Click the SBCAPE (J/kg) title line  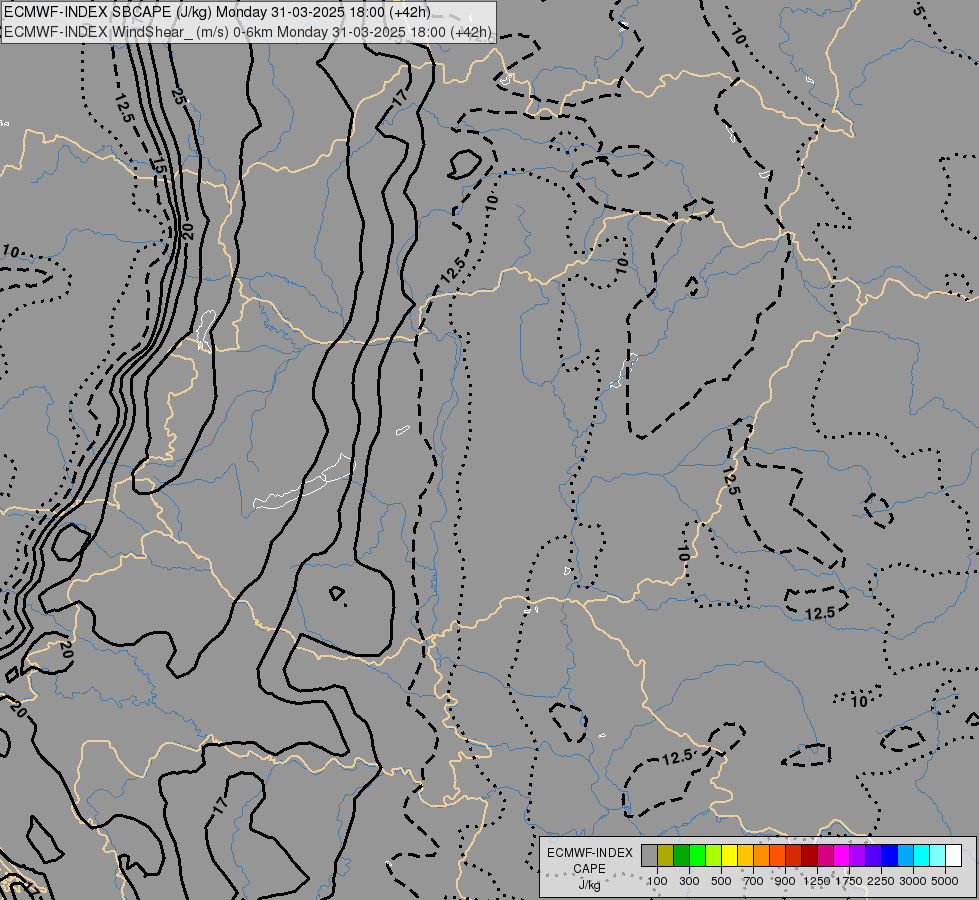pyautogui.click(x=217, y=12)
